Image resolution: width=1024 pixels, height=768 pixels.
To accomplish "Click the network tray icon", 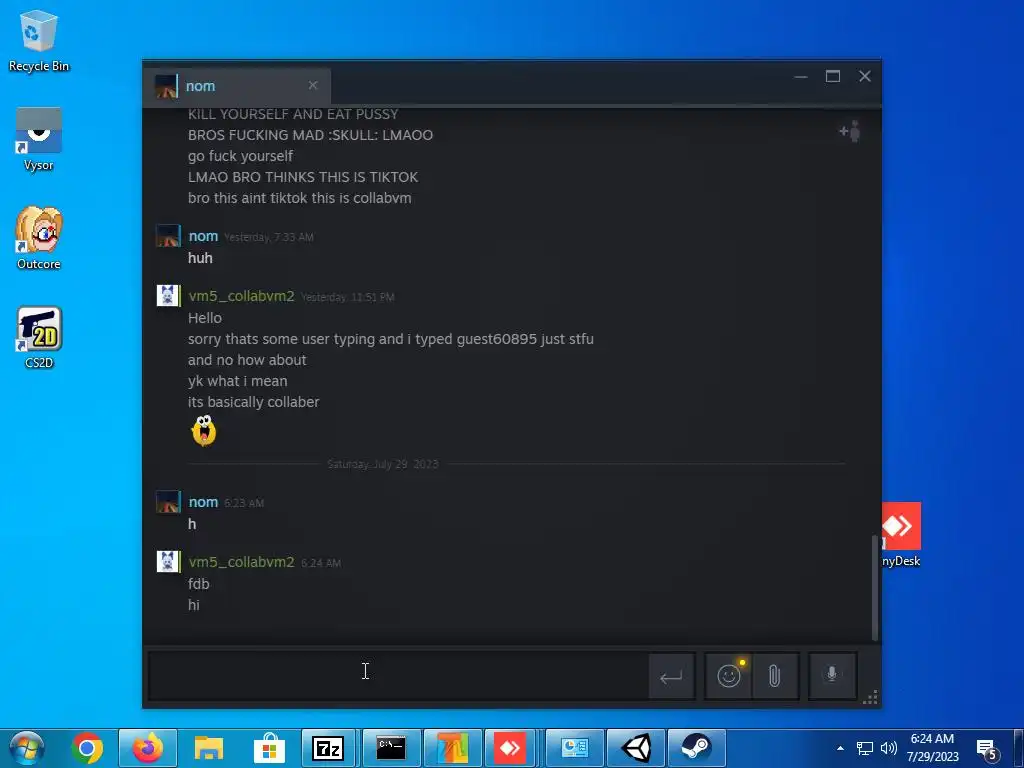I will [x=865, y=748].
